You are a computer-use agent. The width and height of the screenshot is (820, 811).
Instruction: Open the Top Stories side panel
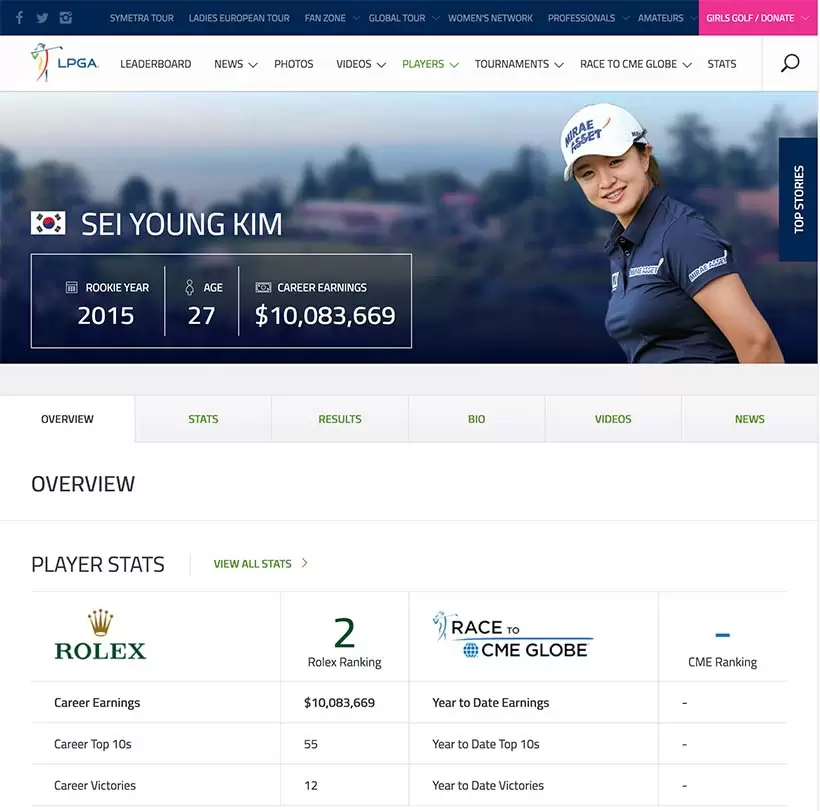(799, 200)
